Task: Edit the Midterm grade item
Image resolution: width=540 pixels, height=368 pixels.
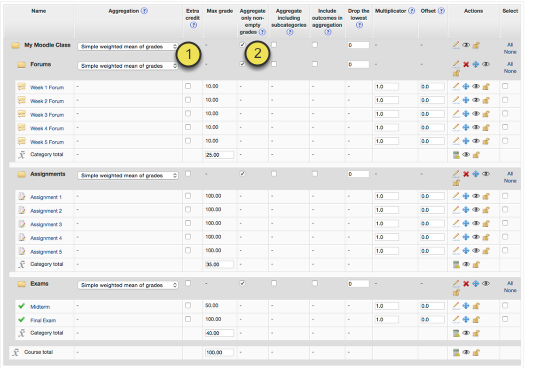Action: [x=456, y=306]
